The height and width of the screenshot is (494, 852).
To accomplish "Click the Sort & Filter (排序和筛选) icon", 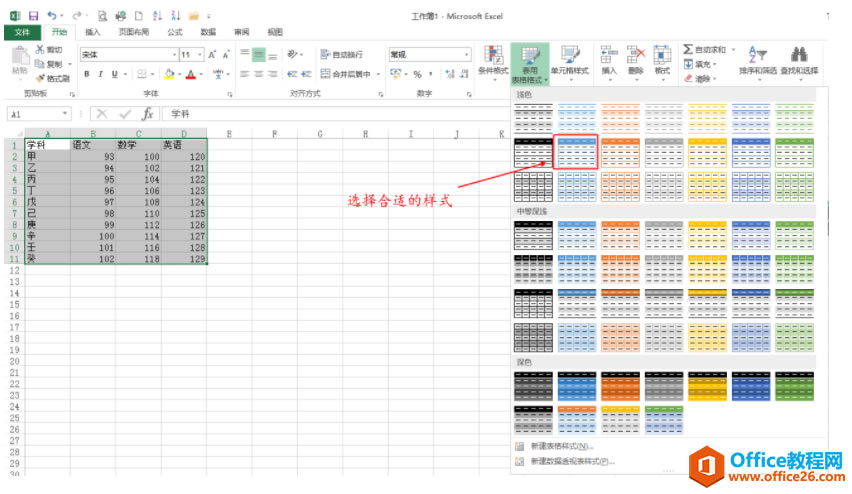I will [x=757, y=55].
